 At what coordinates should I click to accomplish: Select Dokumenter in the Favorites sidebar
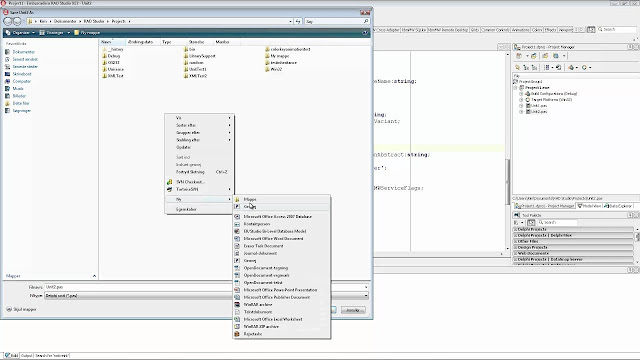[x=20, y=52]
